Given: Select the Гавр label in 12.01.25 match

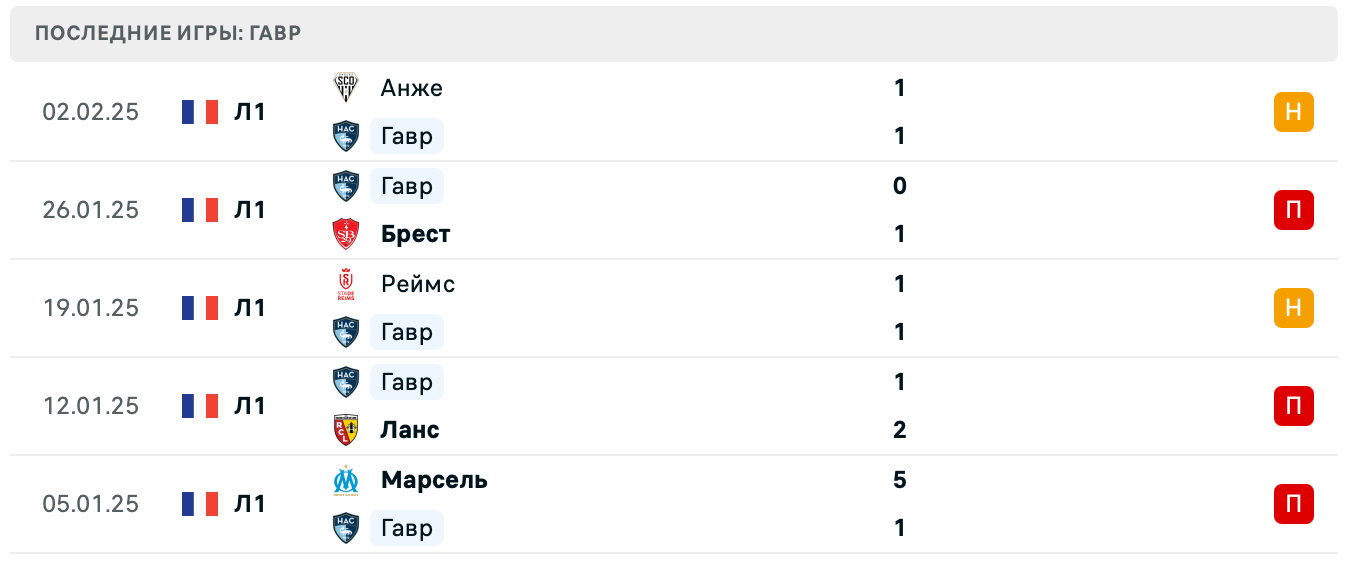Looking at the screenshot, I should [407, 382].
